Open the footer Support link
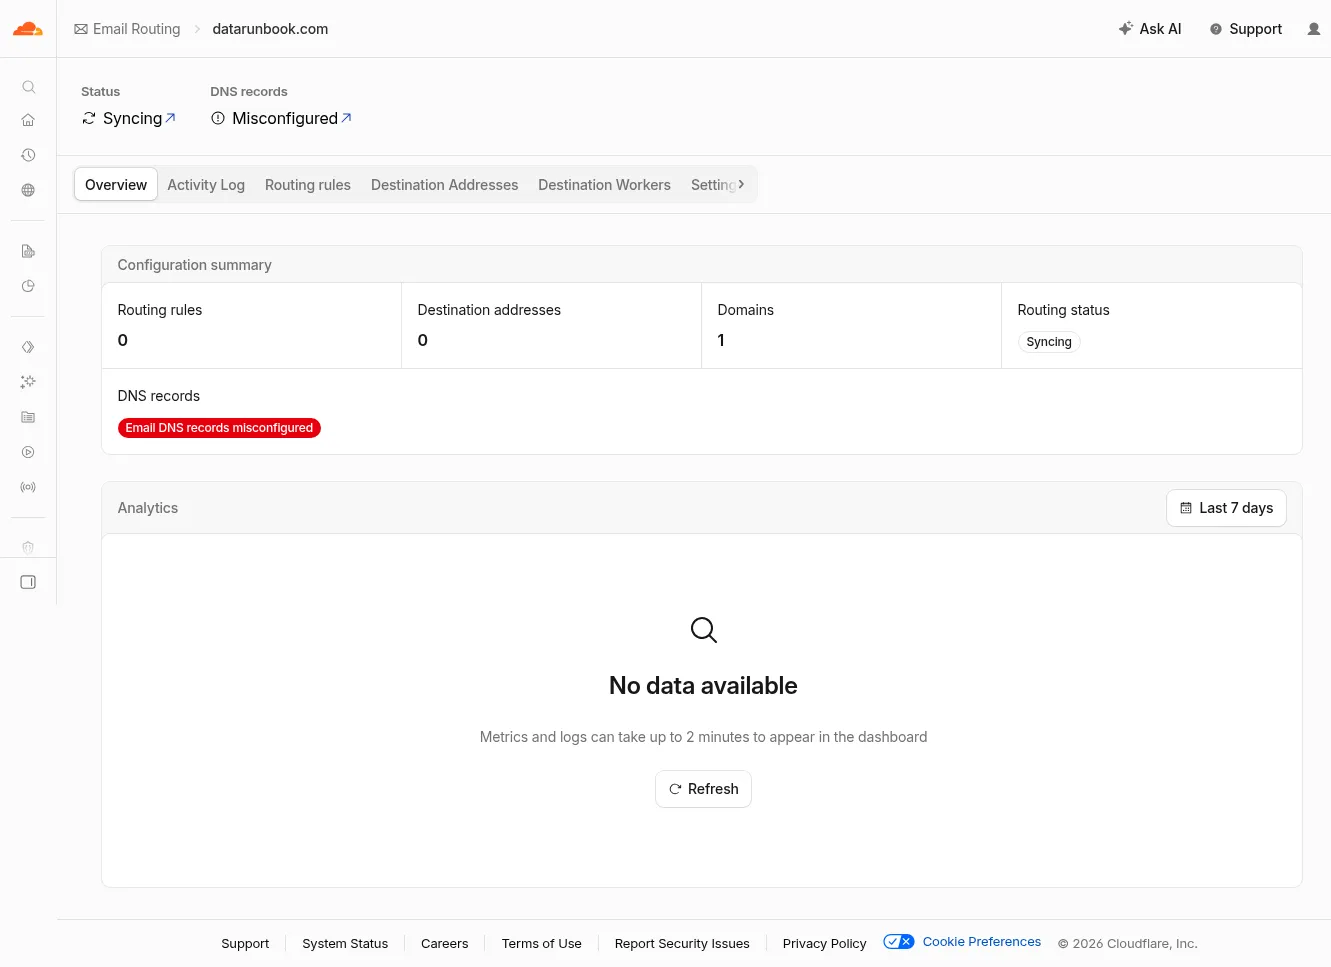 point(245,944)
